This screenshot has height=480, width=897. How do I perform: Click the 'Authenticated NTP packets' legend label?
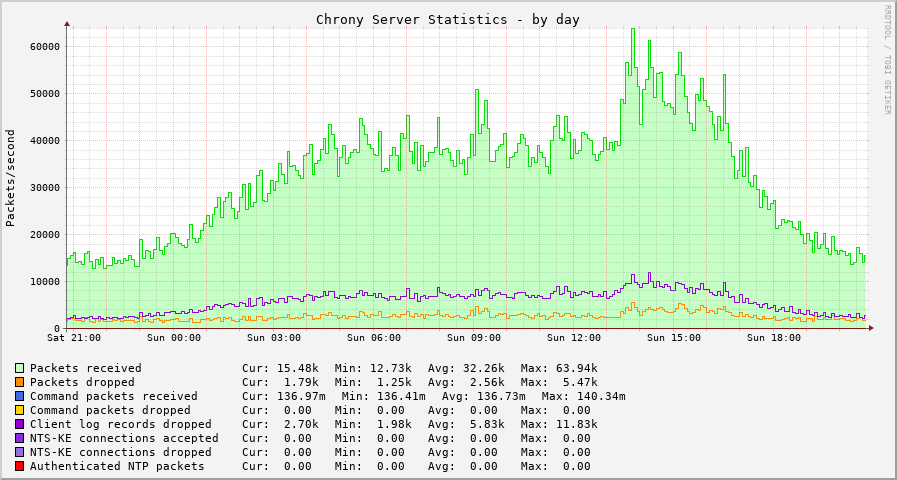pyautogui.click(x=117, y=466)
